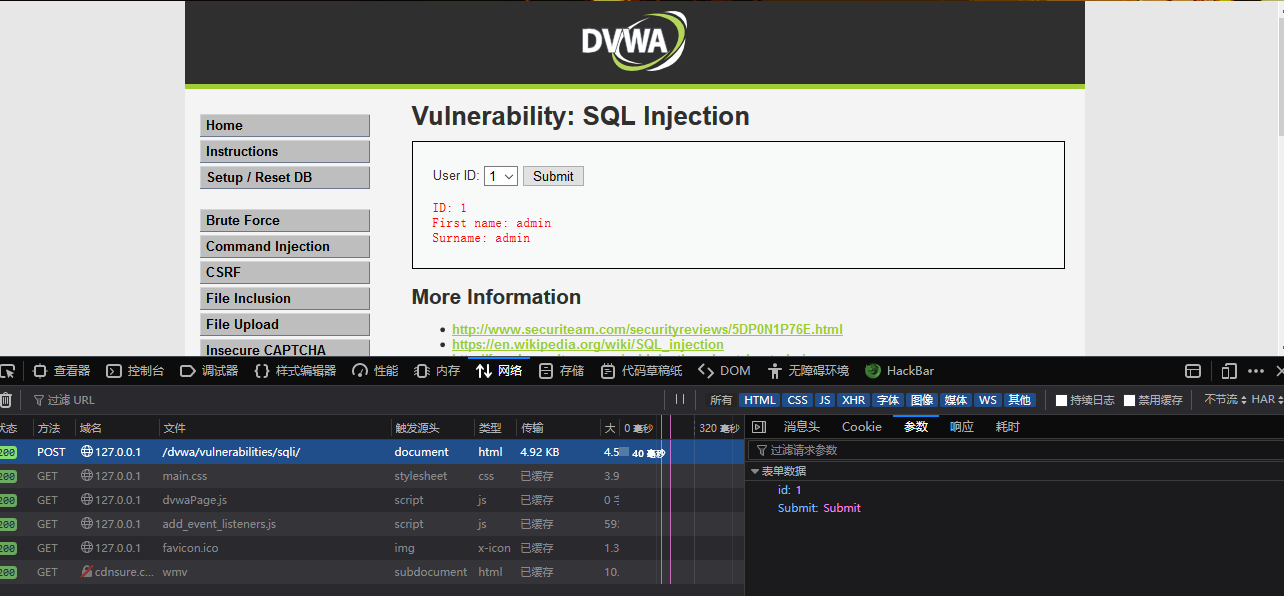The height and width of the screenshot is (596, 1284).
Task: Open the Command Injection page
Action: 285,246
